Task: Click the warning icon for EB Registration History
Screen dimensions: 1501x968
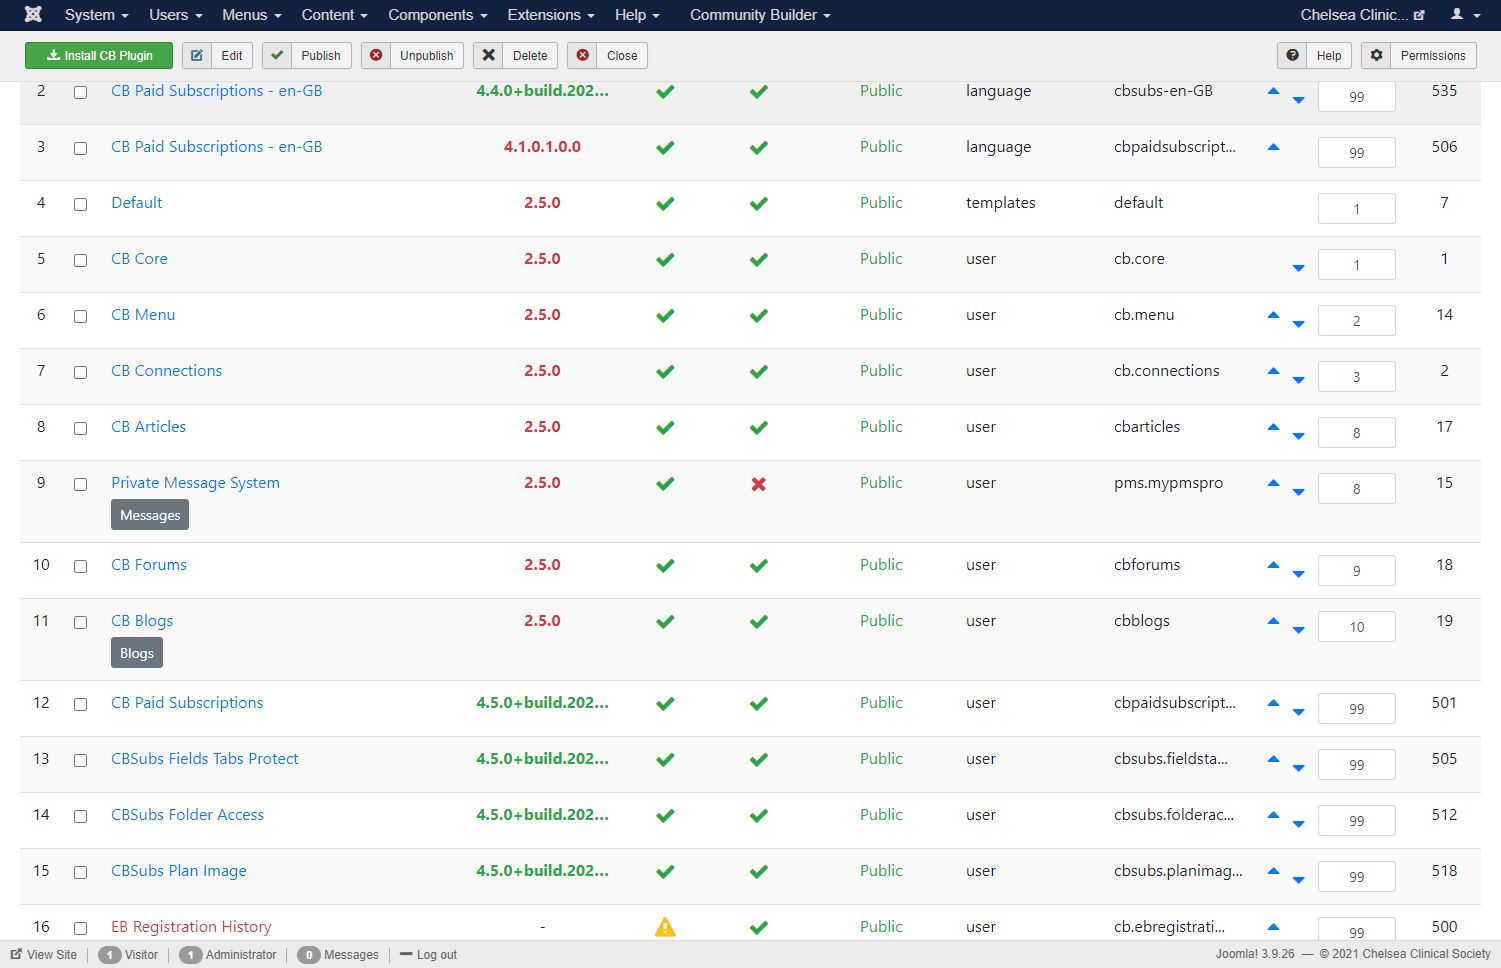Action: [665, 927]
